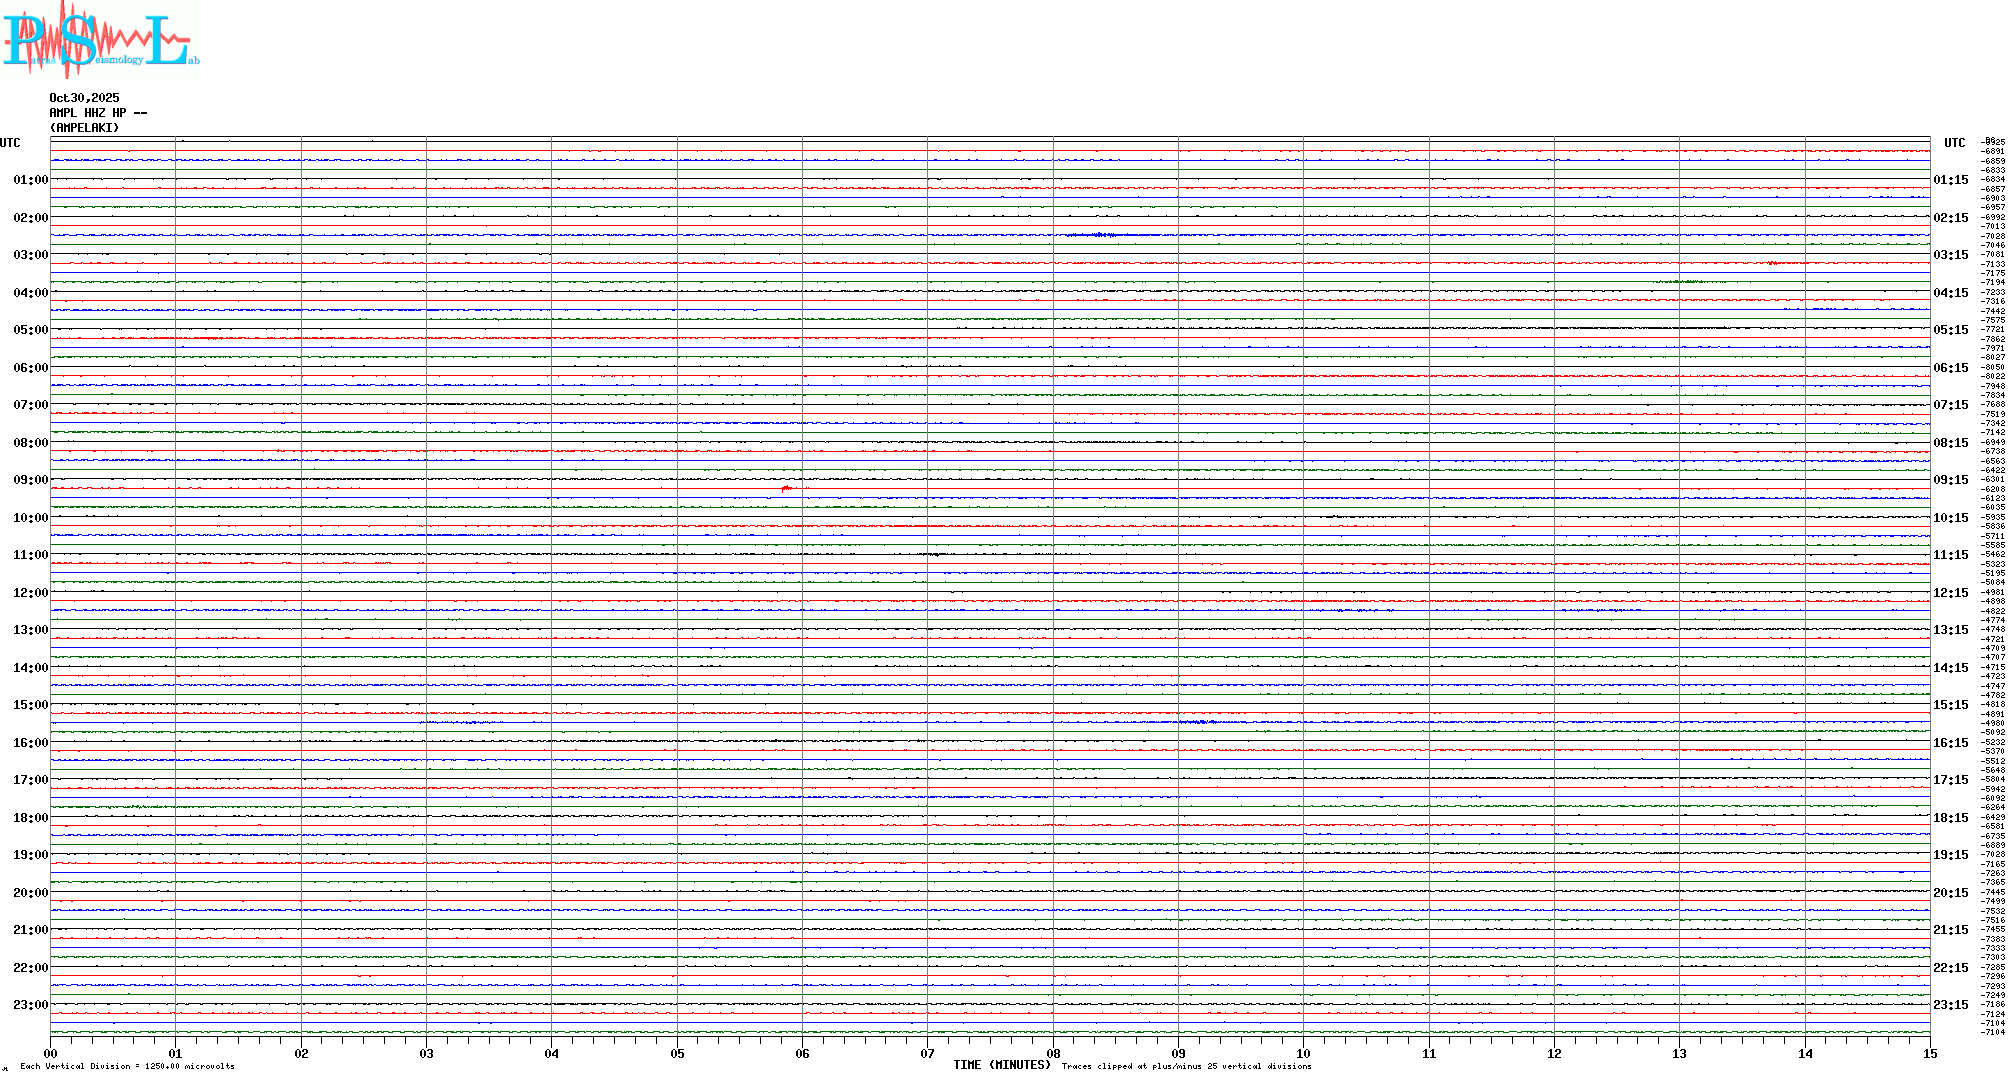Click minute 15 tick on bottom axis
The height and width of the screenshot is (1080, 2010).
pos(1929,1053)
